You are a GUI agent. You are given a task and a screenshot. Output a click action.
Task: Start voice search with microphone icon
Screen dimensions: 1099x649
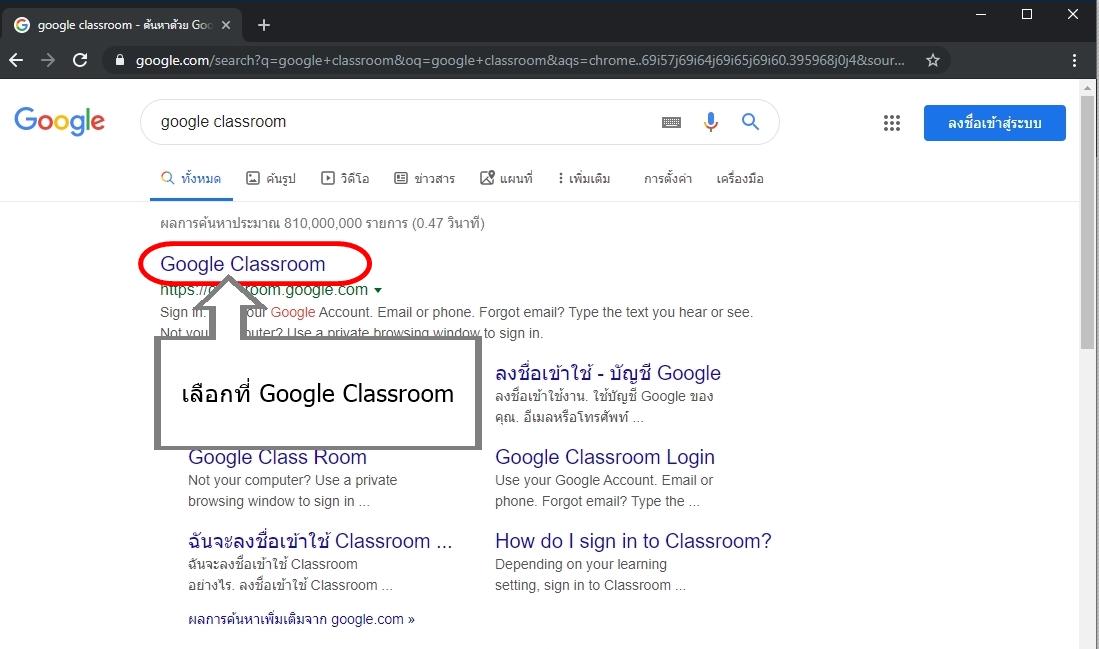coord(710,122)
